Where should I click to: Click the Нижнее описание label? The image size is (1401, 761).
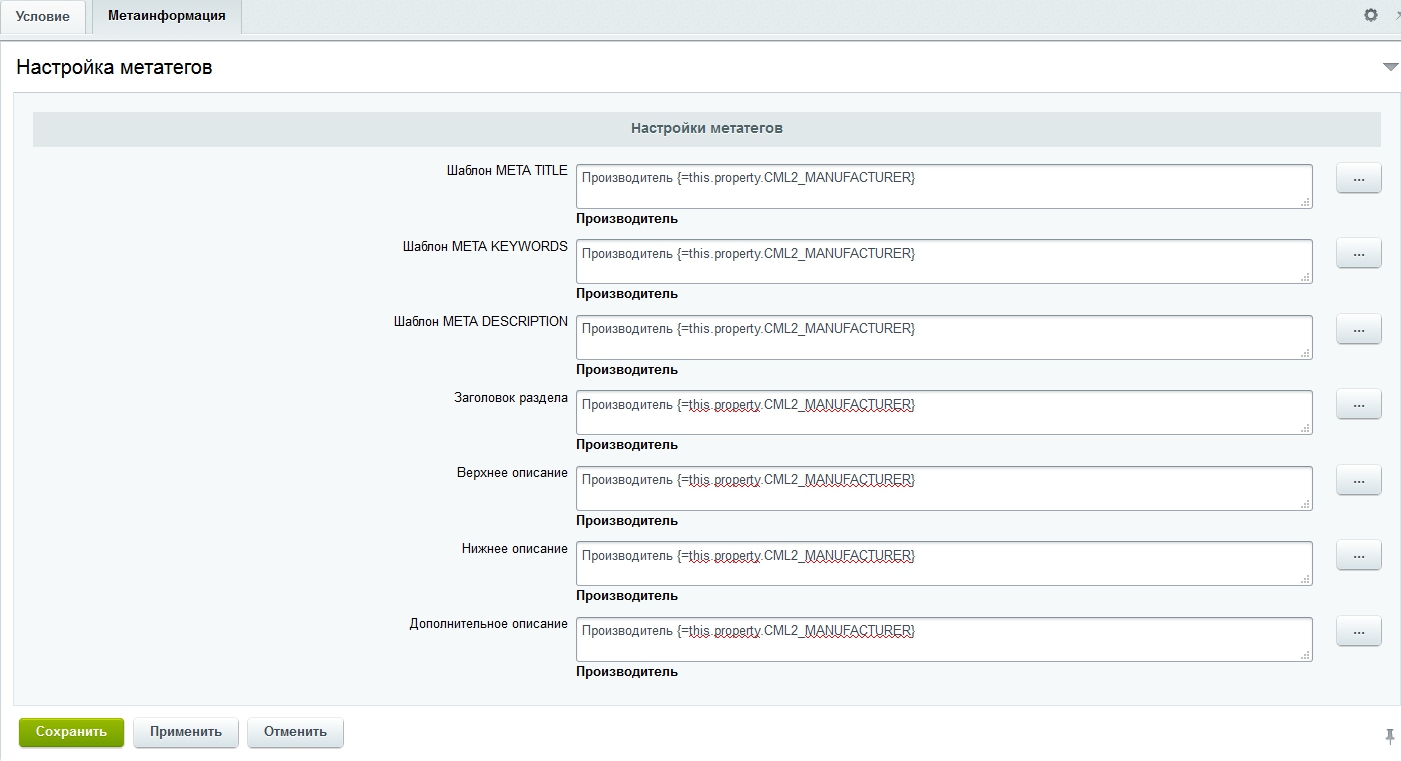point(515,548)
